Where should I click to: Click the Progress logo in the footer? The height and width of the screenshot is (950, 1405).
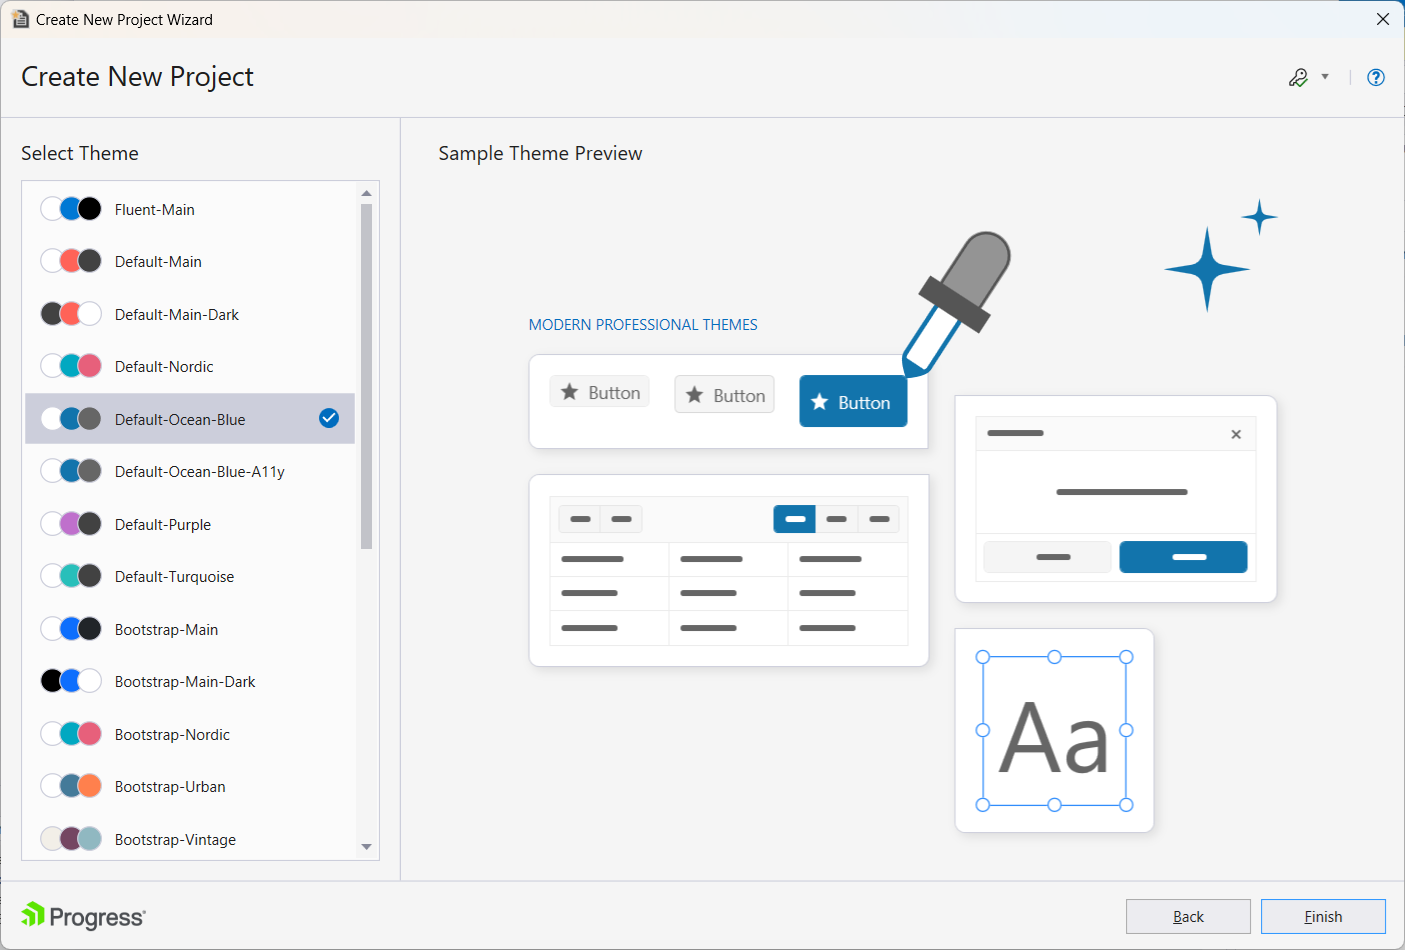click(x=82, y=916)
